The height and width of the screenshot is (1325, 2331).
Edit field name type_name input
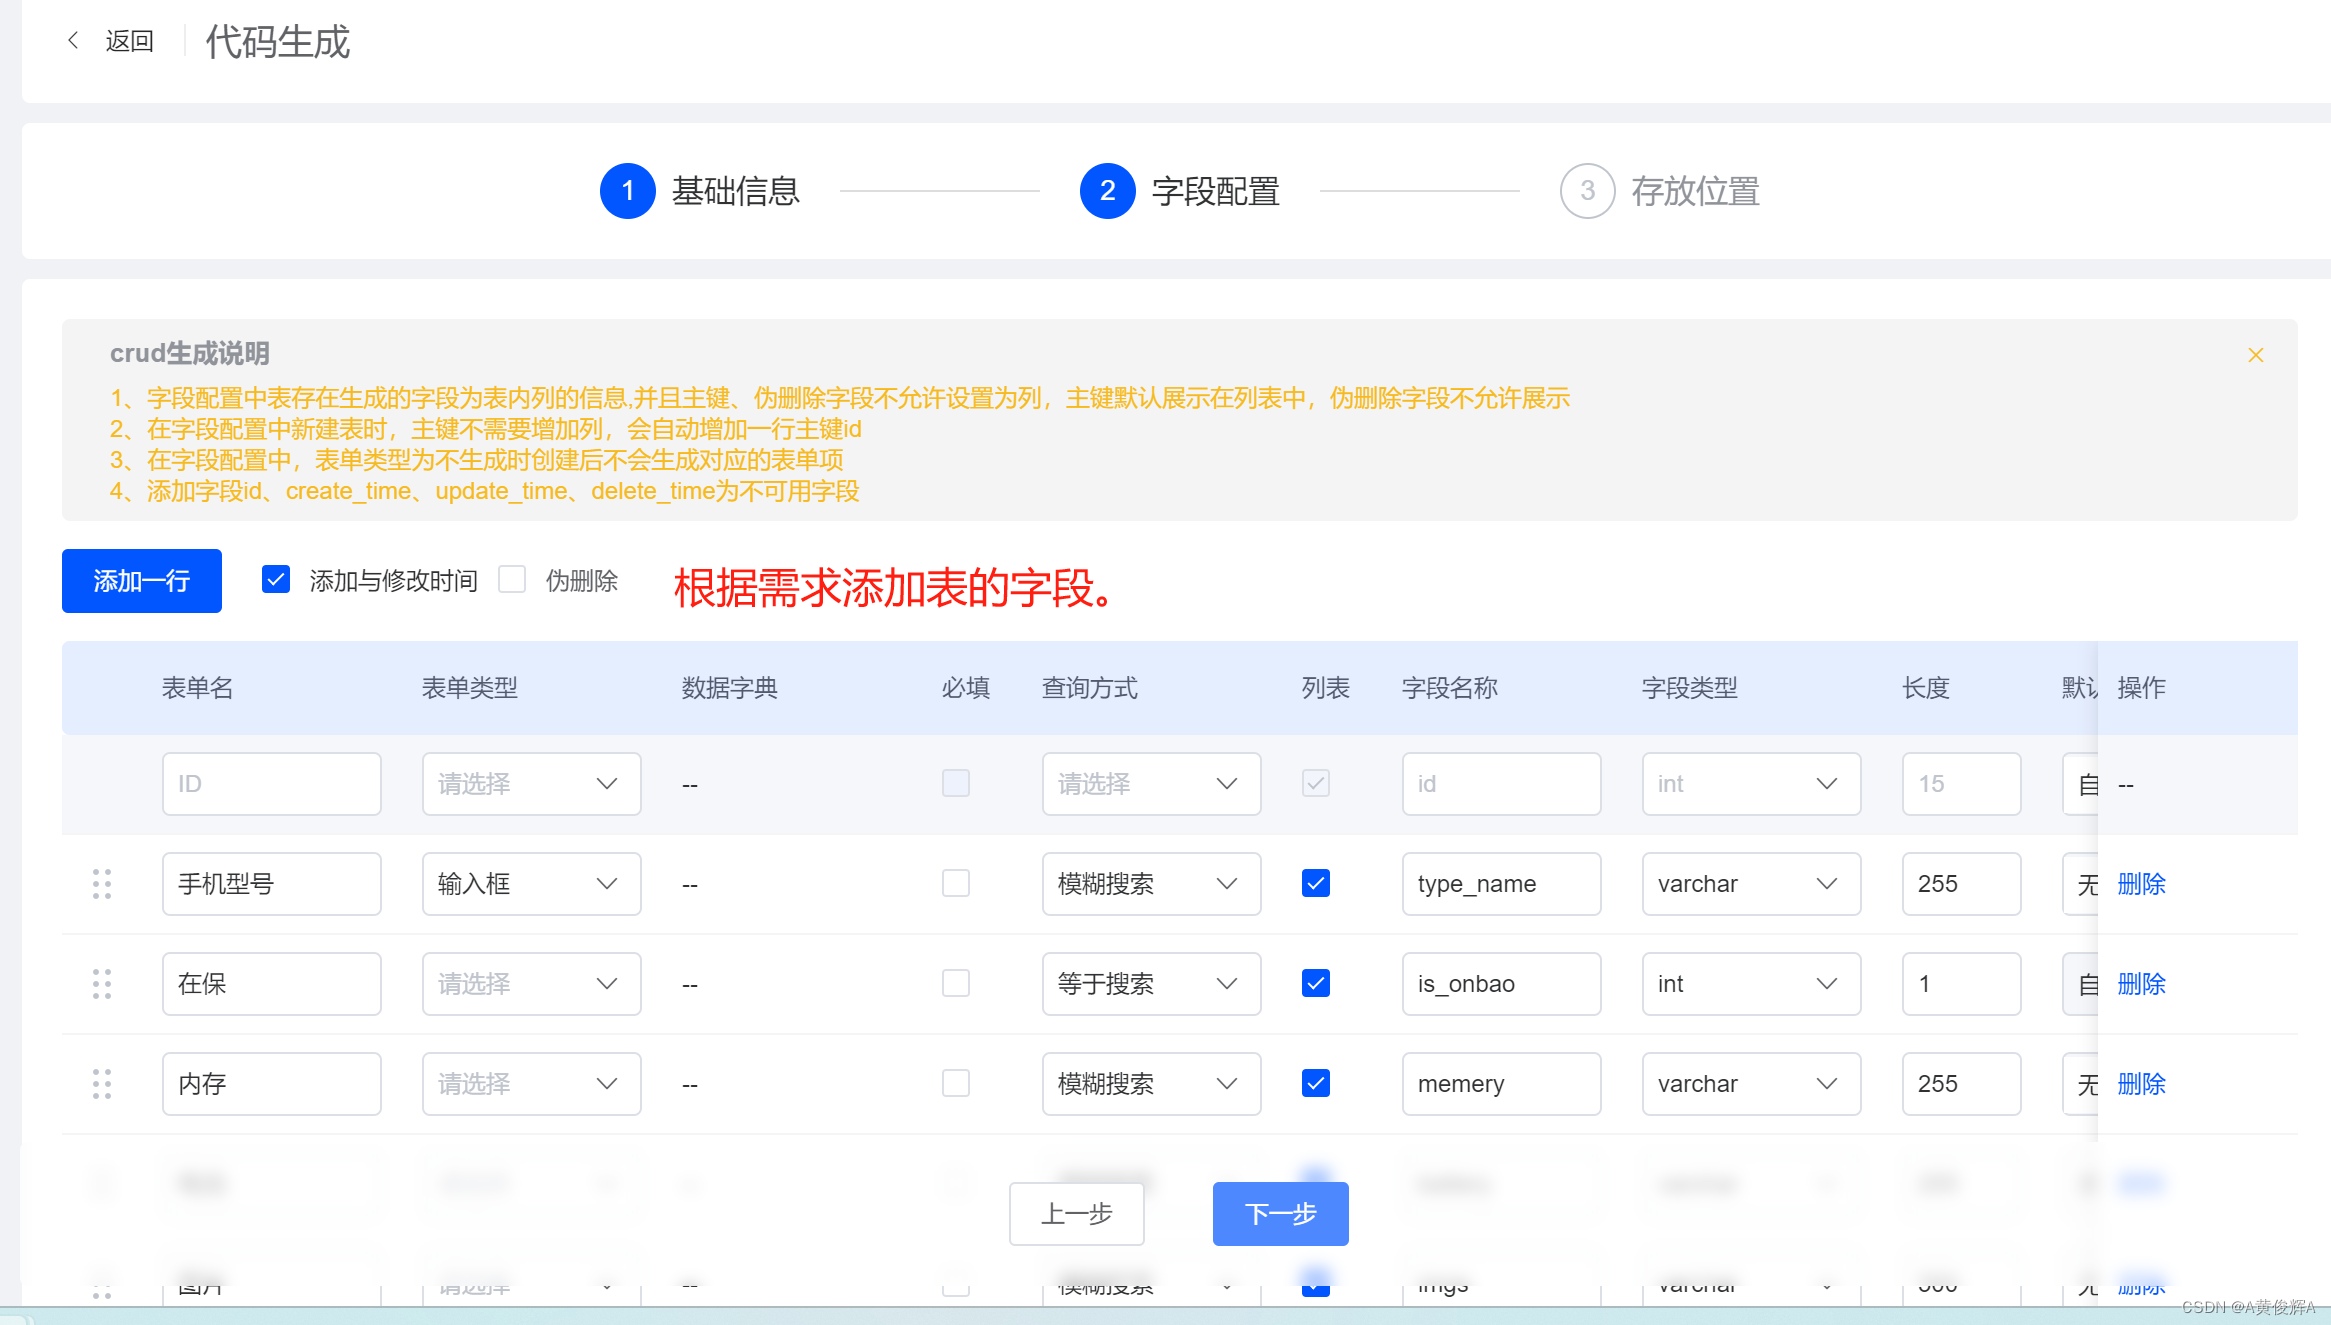click(x=1501, y=884)
